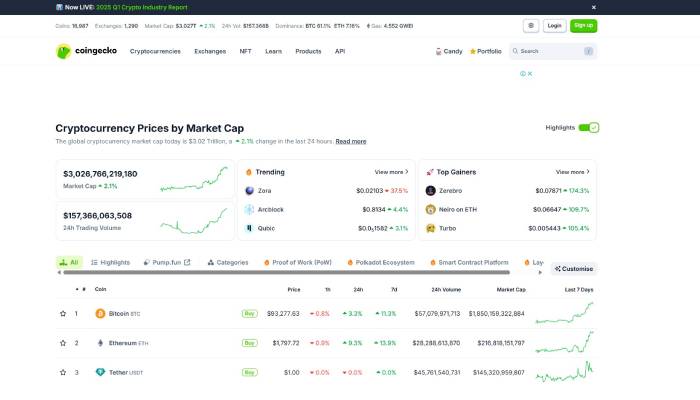The width and height of the screenshot is (700, 400).
Task: Favorite Ethereum with star icon
Action: 63,343
